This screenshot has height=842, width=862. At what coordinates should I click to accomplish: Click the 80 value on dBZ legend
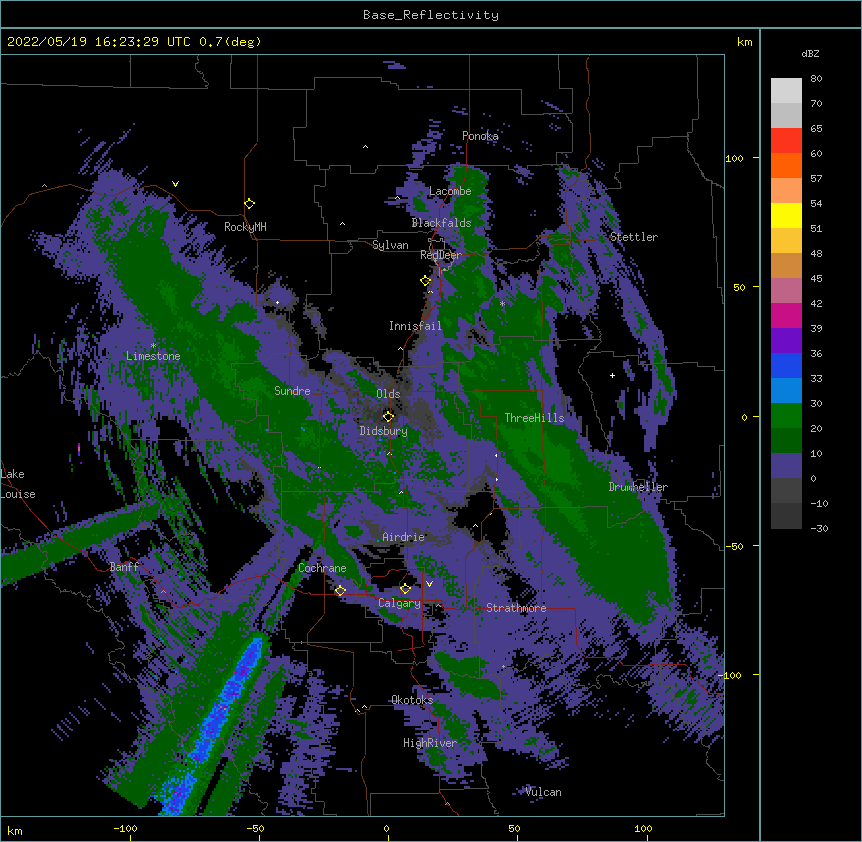pos(816,79)
